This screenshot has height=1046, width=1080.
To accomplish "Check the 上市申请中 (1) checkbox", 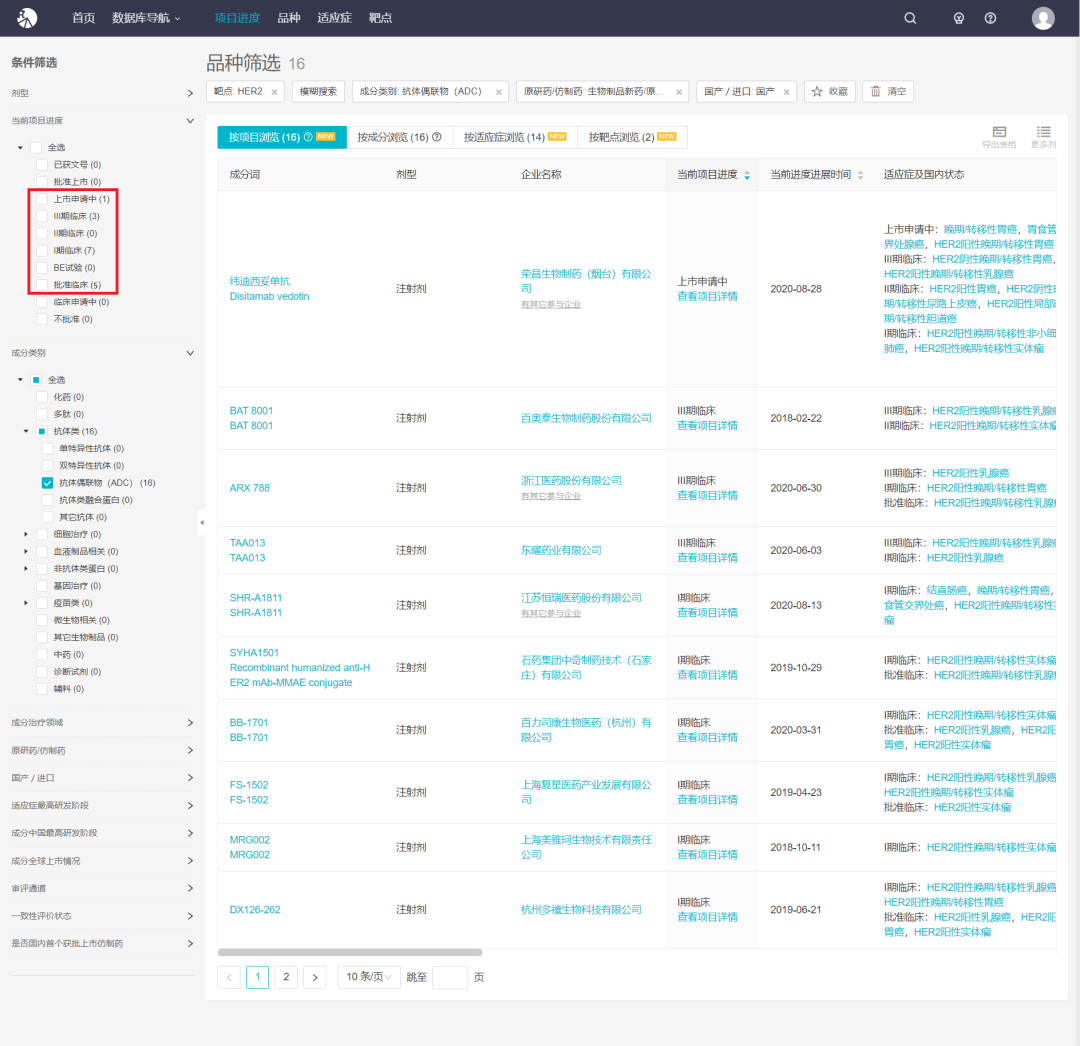I will (x=42, y=199).
